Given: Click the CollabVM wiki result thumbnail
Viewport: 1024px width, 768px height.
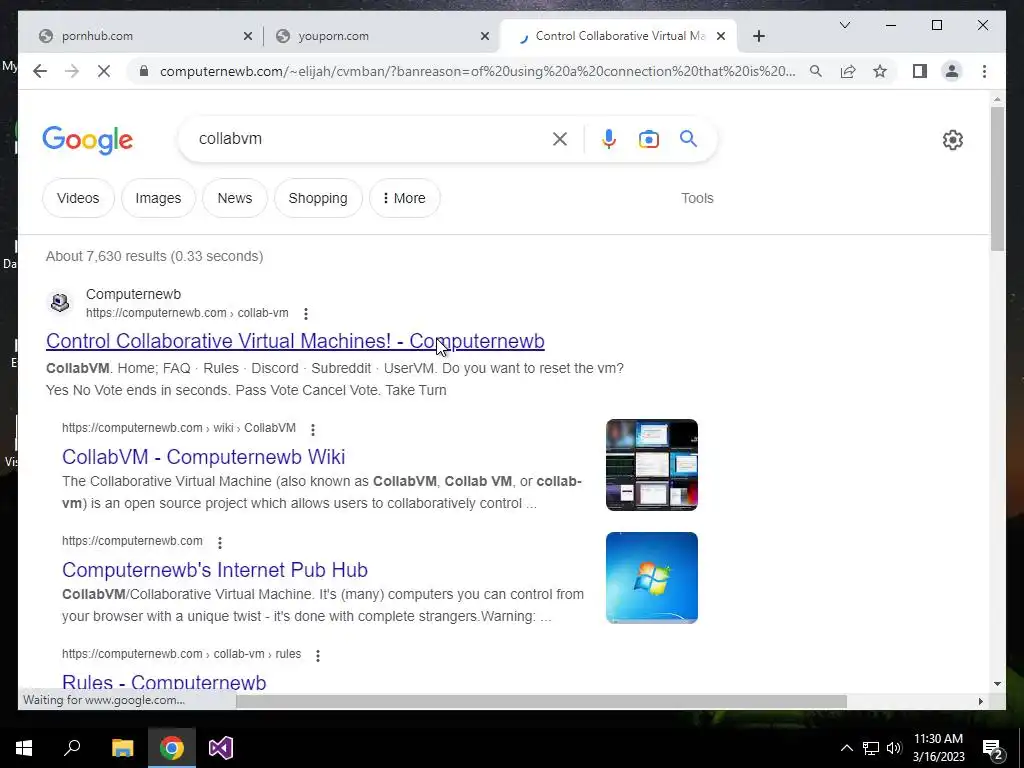Looking at the screenshot, I should (x=652, y=465).
